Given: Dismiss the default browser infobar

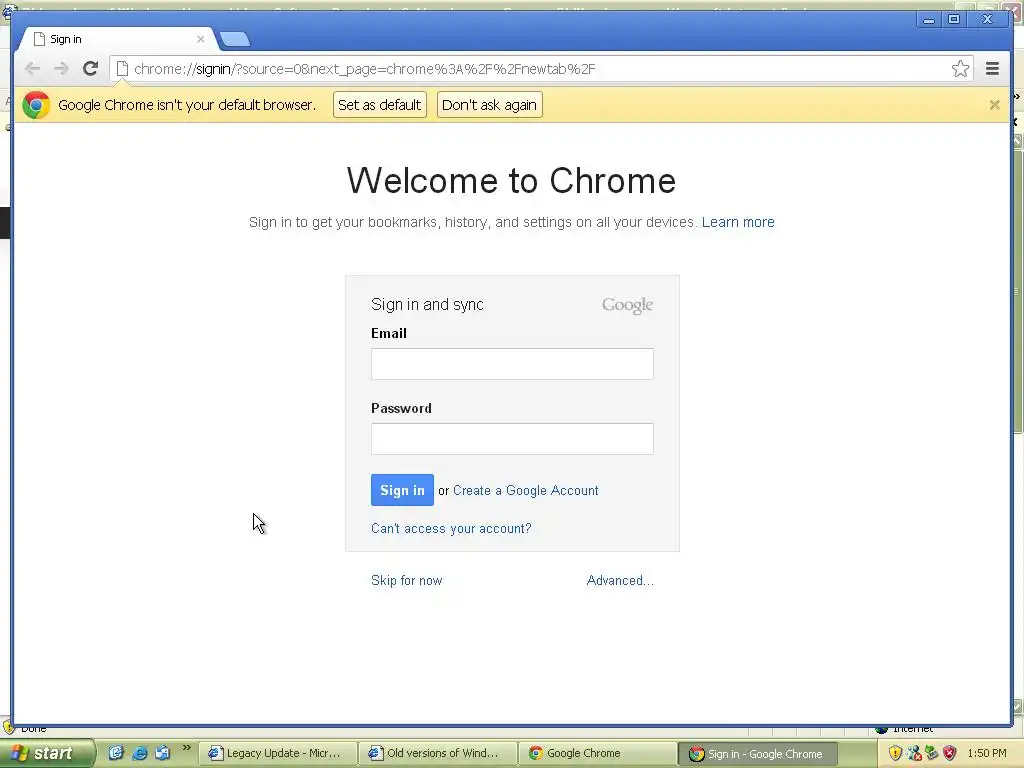Looking at the screenshot, I should 994,104.
